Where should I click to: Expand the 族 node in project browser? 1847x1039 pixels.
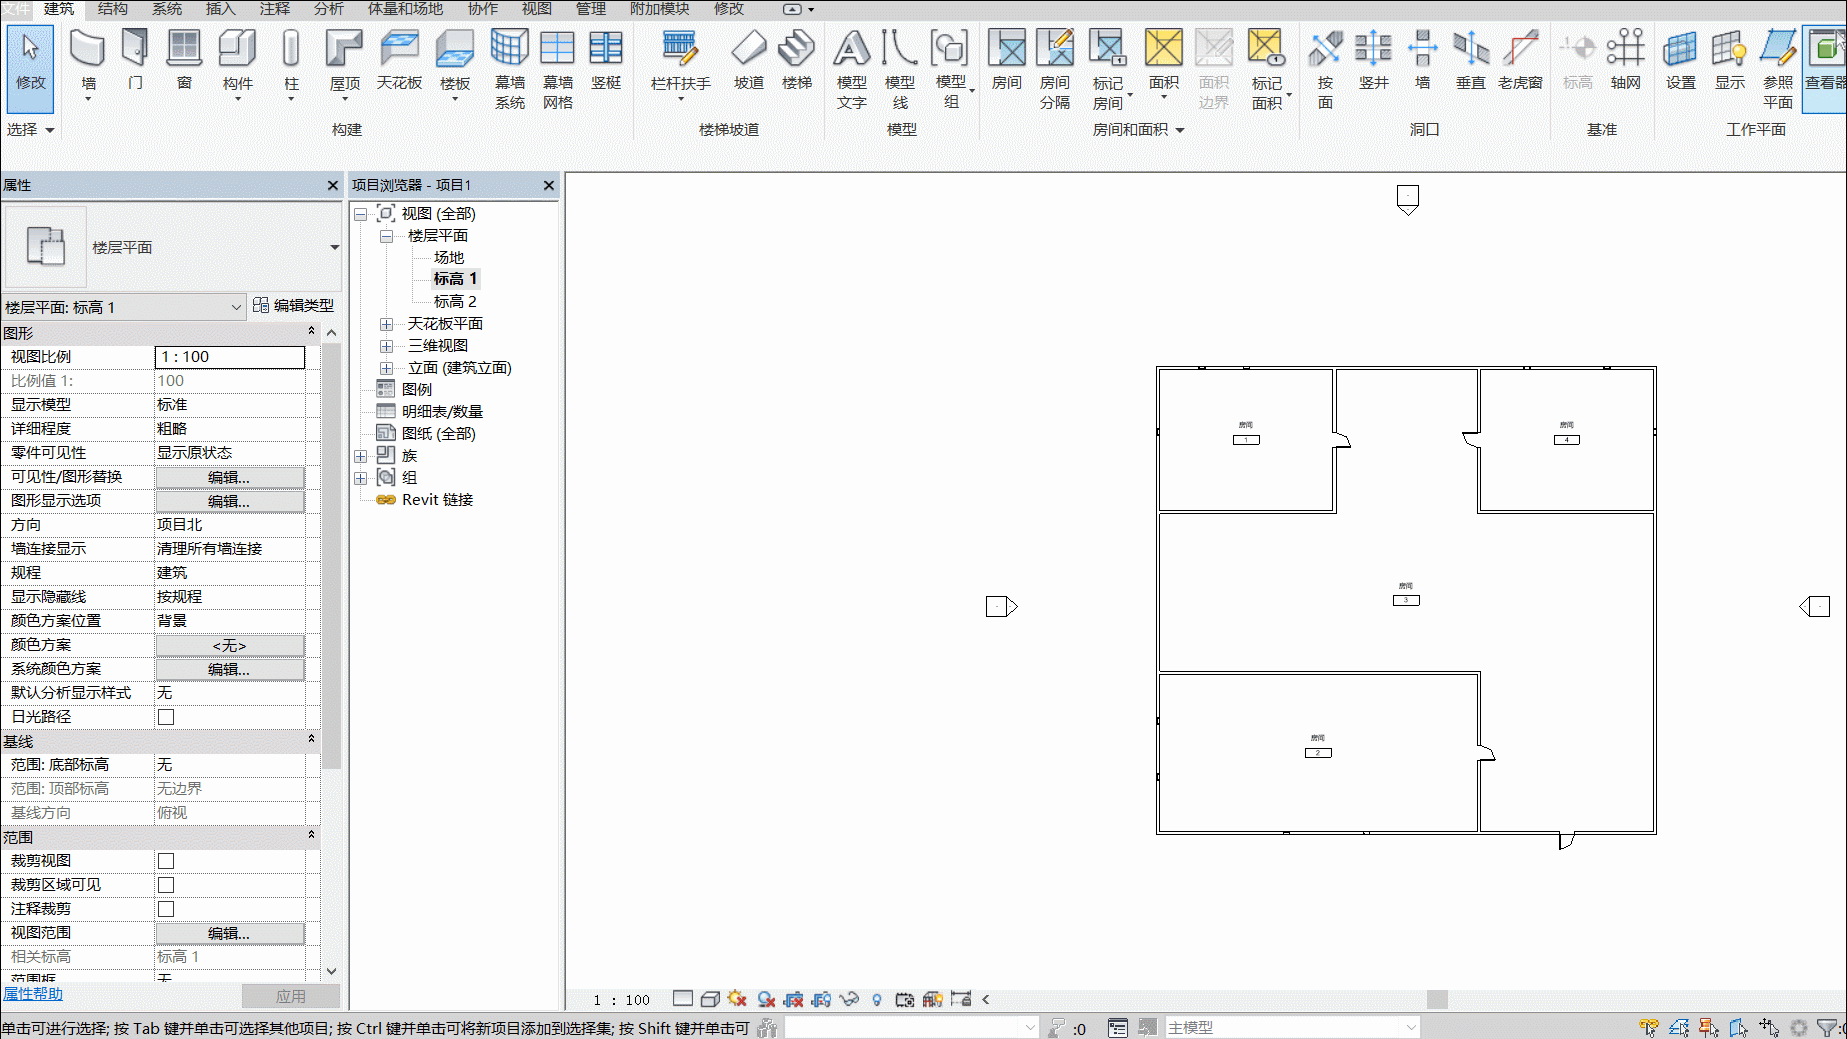coord(361,456)
